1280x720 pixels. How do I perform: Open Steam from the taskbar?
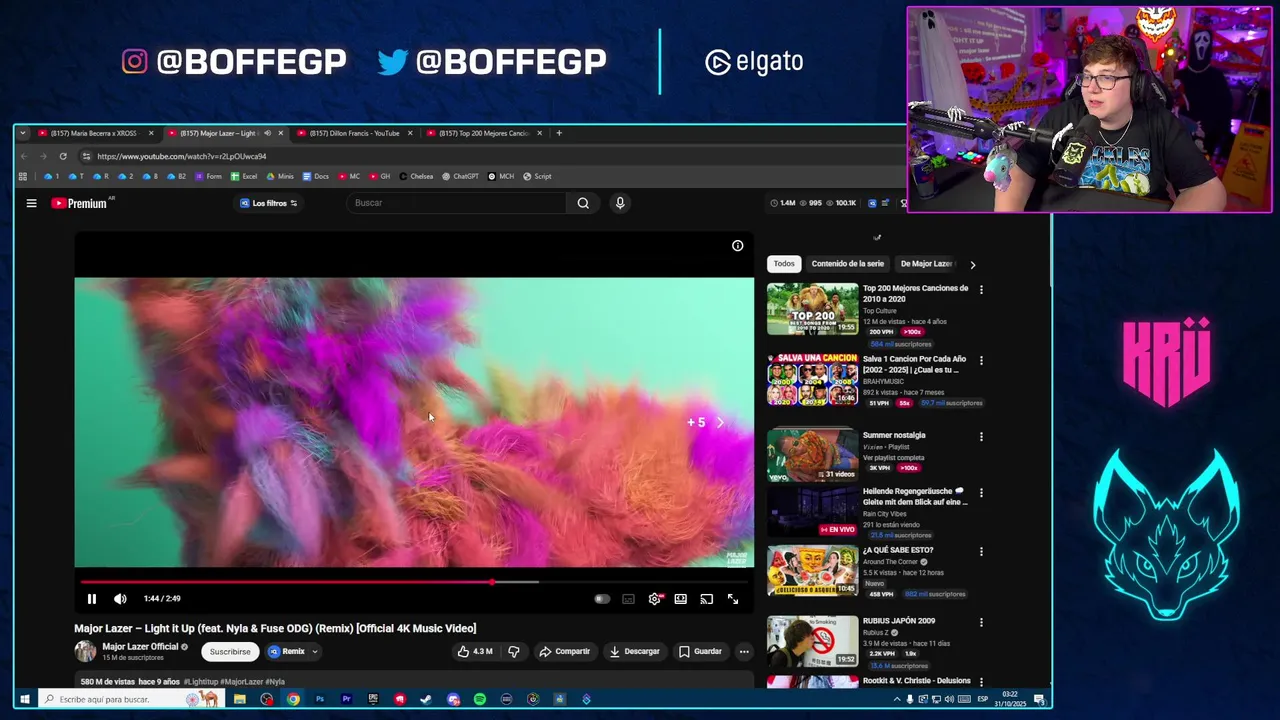[426, 699]
